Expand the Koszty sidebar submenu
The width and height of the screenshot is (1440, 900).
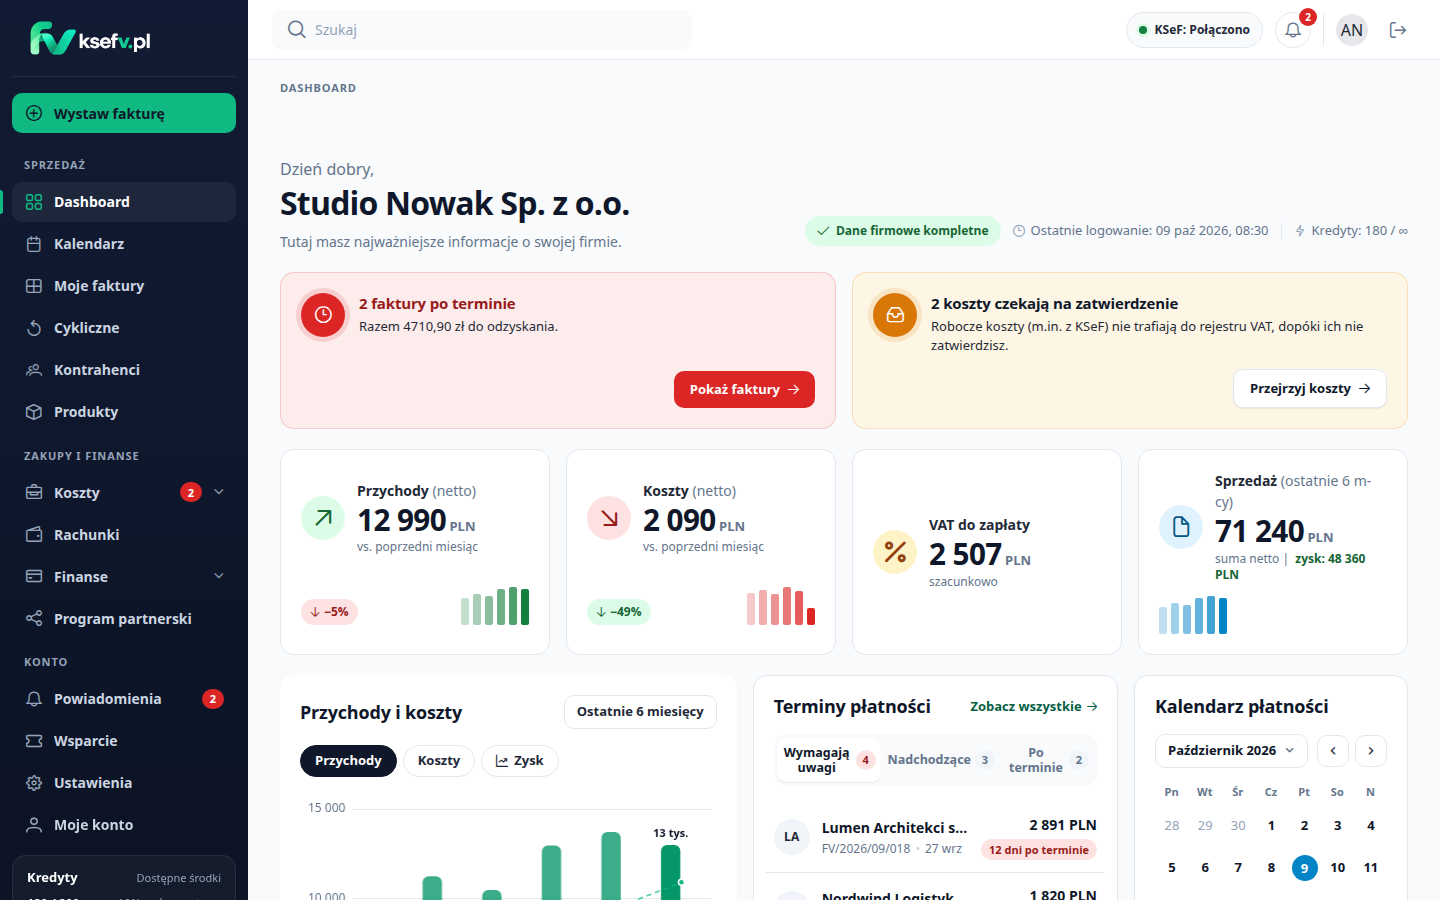click(x=219, y=492)
